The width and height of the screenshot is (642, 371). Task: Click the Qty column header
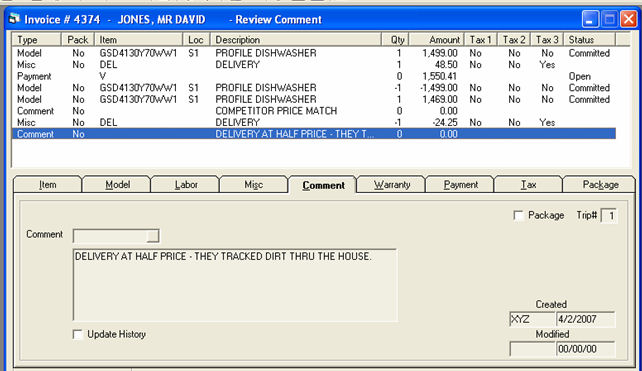tap(395, 40)
